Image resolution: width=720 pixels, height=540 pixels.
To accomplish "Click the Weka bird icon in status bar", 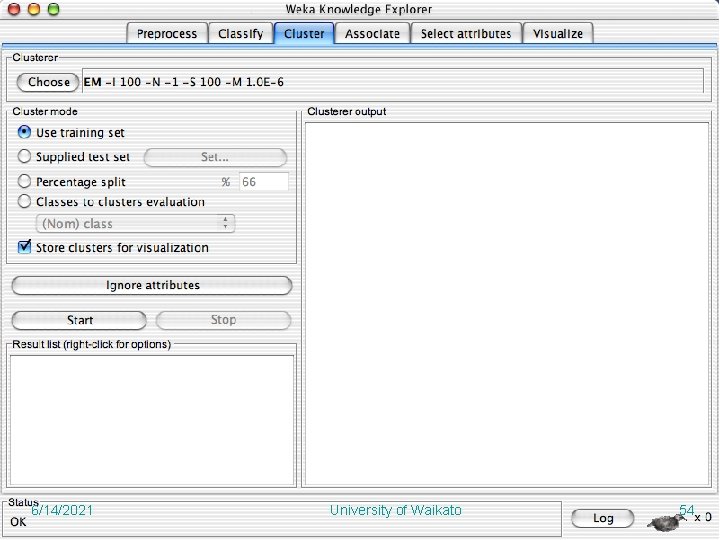I will click(664, 522).
